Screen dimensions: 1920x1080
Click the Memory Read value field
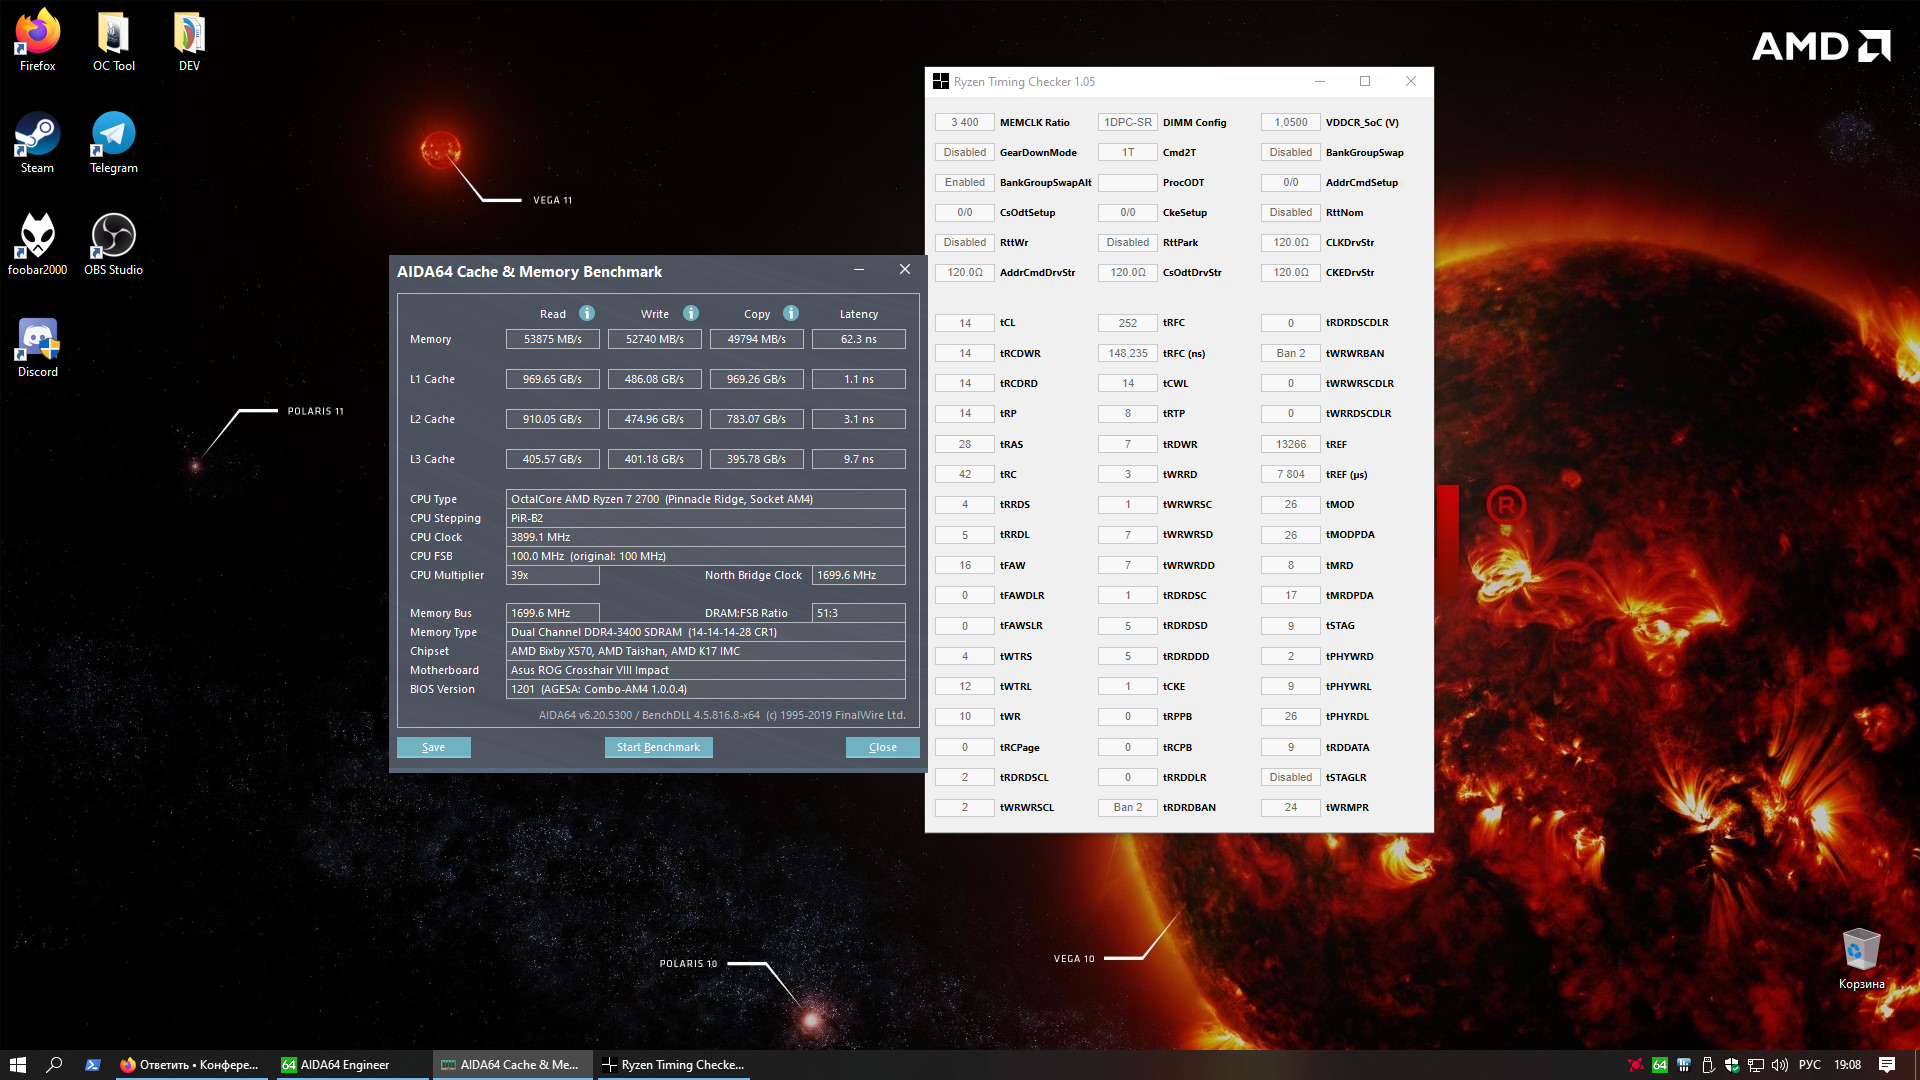pyautogui.click(x=552, y=339)
